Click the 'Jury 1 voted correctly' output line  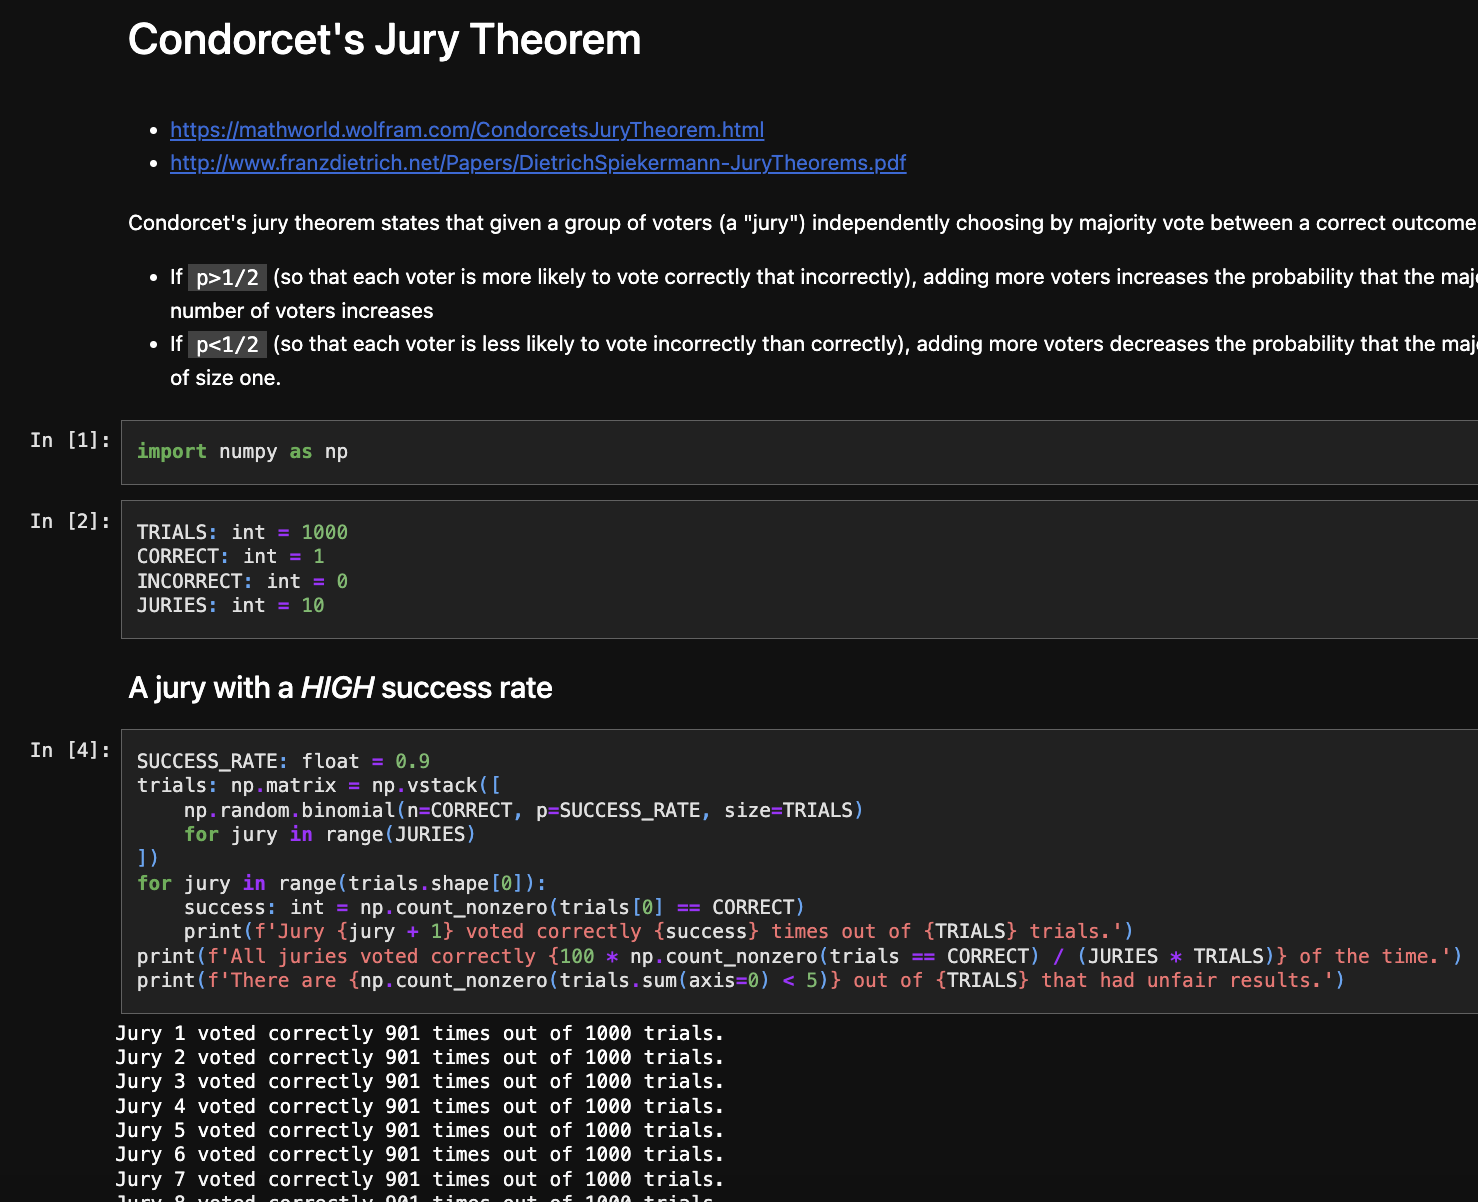[420, 1033]
